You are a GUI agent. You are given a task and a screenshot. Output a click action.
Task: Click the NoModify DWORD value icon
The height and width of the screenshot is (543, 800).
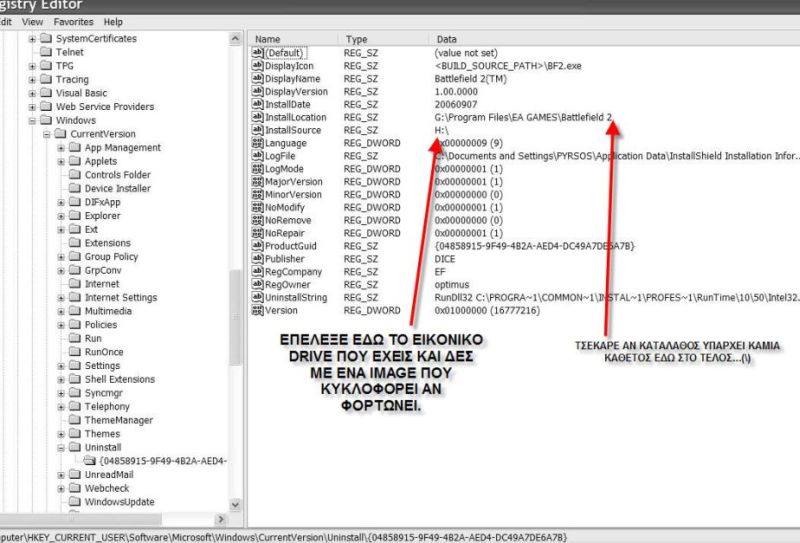pyautogui.click(x=258, y=207)
